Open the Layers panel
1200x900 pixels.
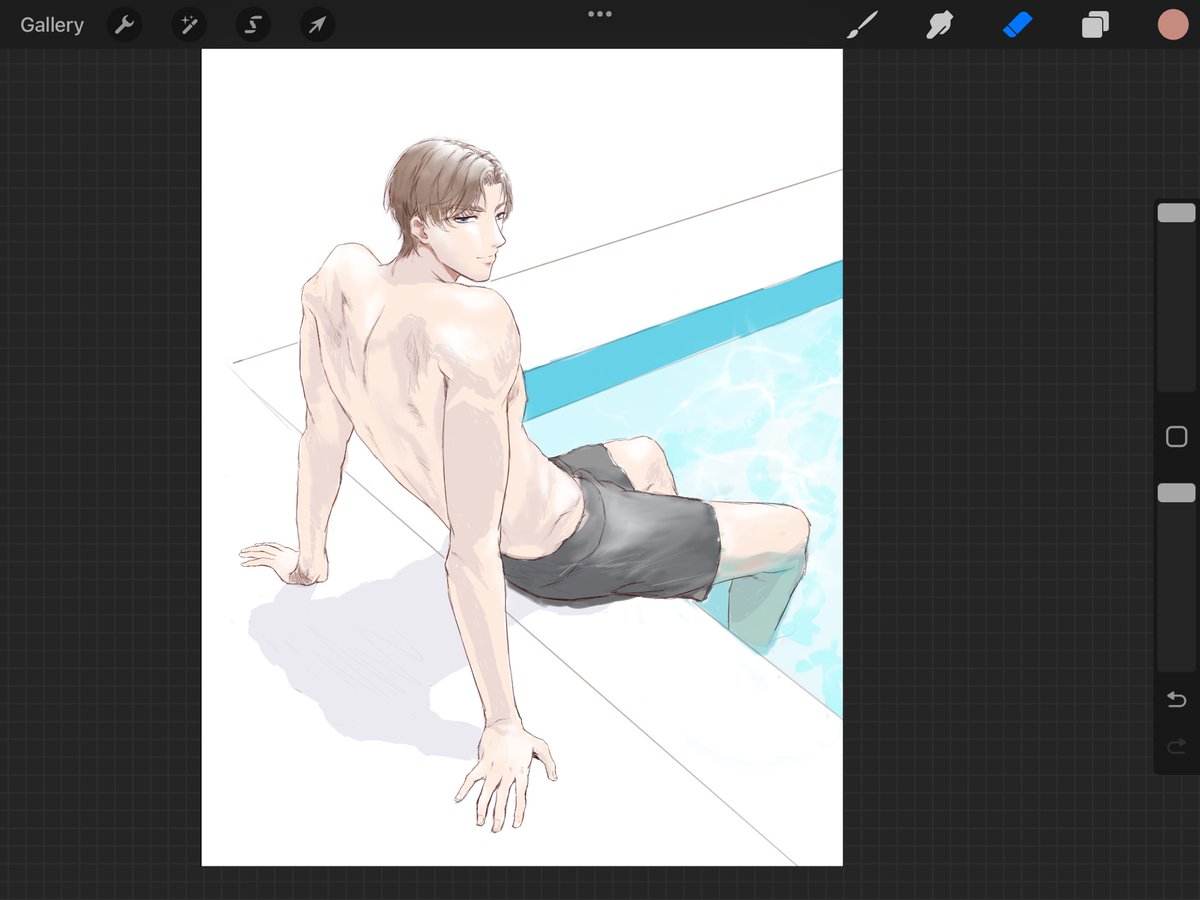[1095, 25]
